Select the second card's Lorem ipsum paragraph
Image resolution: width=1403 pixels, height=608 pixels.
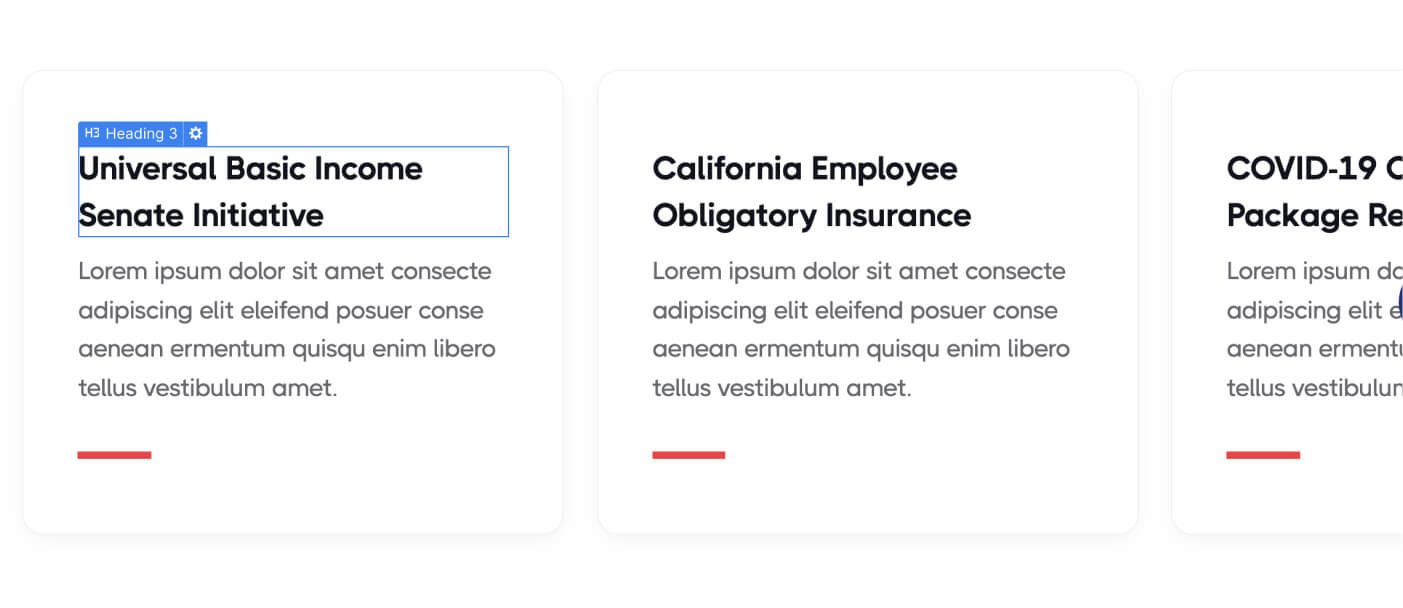click(860, 328)
